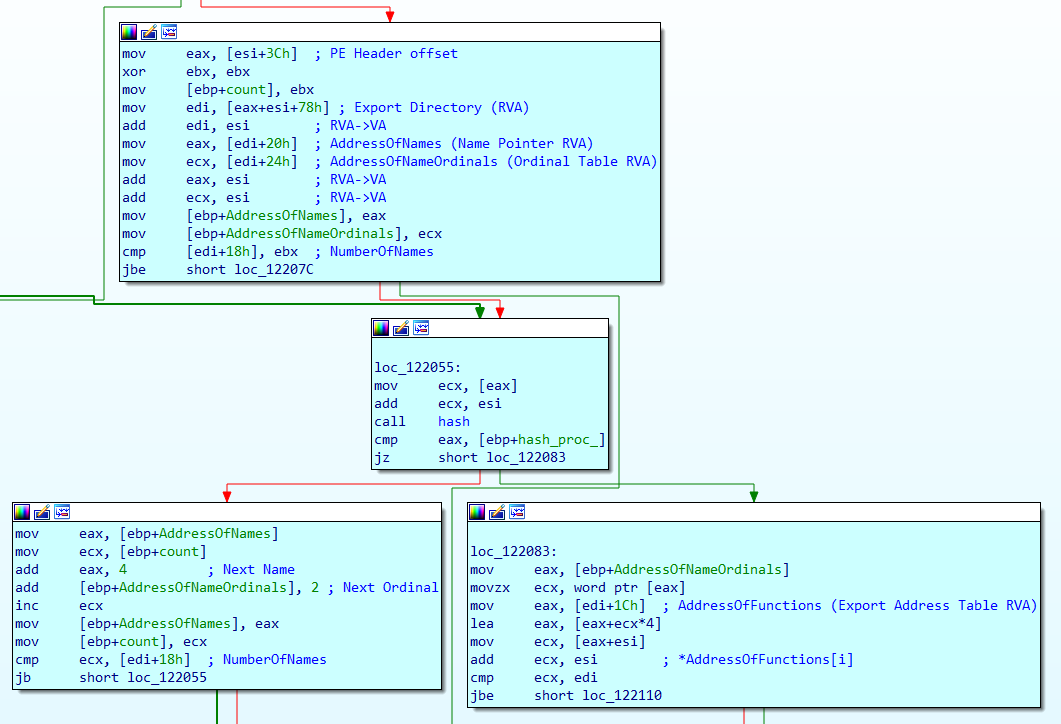Viewport: 1061px width, 724px height.
Task: Follow jz short loc_122083 operand
Action: click(x=526, y=458)
